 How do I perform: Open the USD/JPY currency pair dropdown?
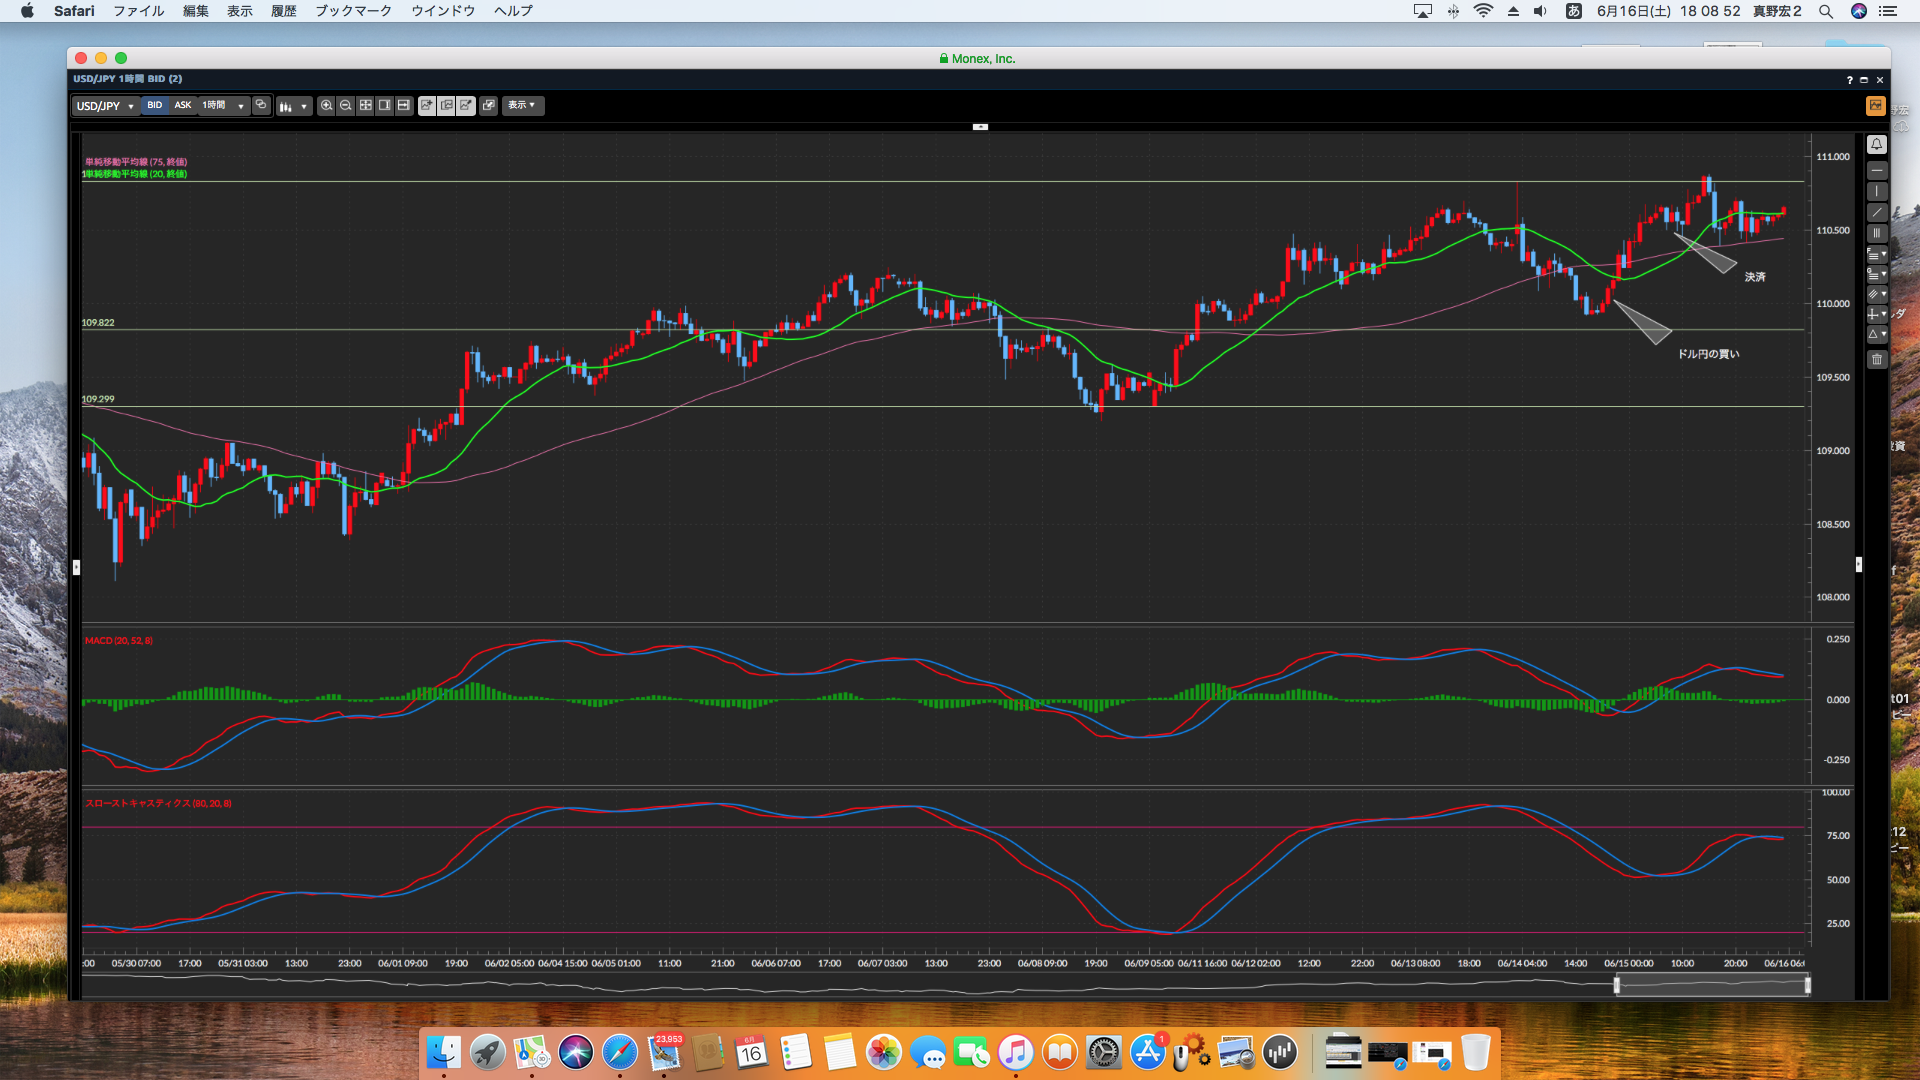point(105,106)
